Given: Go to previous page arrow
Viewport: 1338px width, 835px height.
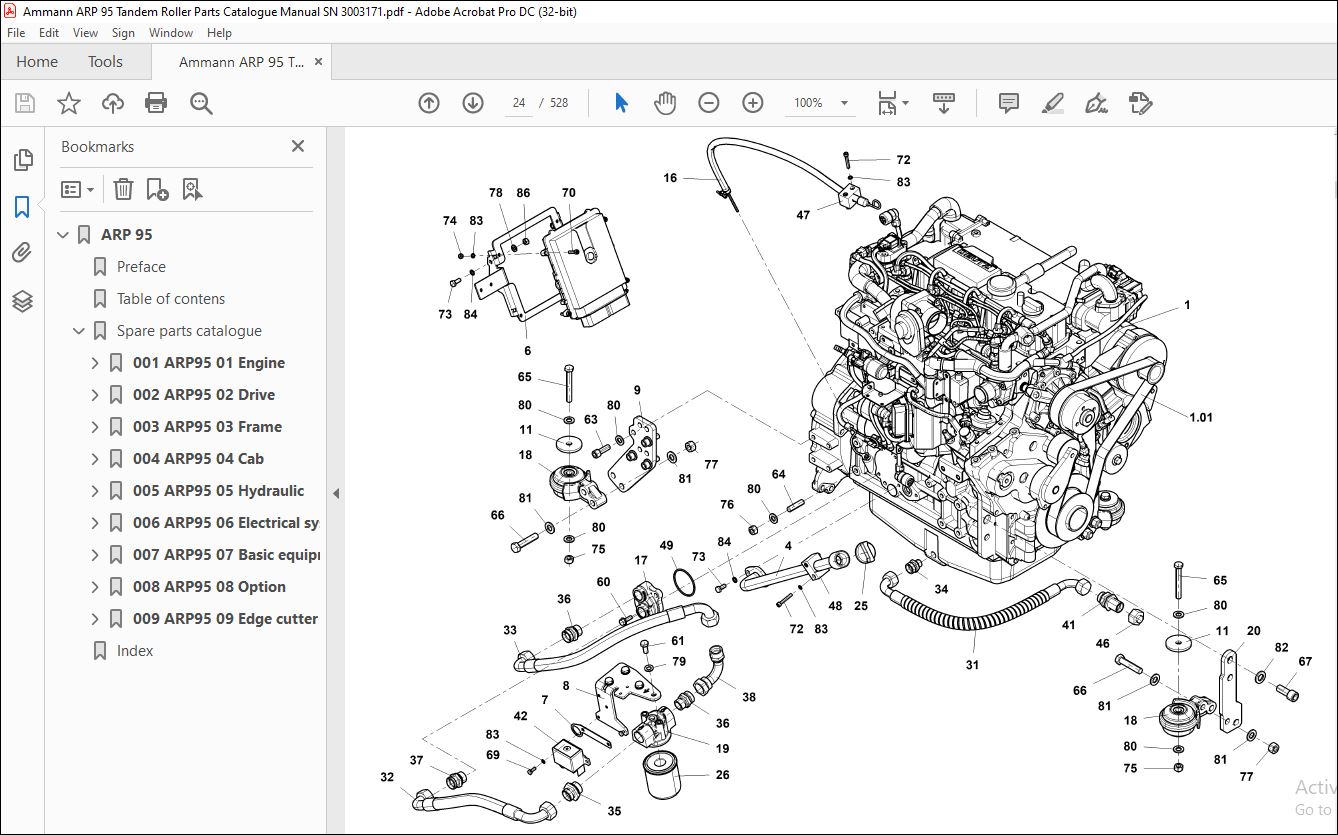Looking at the screenshot, I should (x=429, y=103).
